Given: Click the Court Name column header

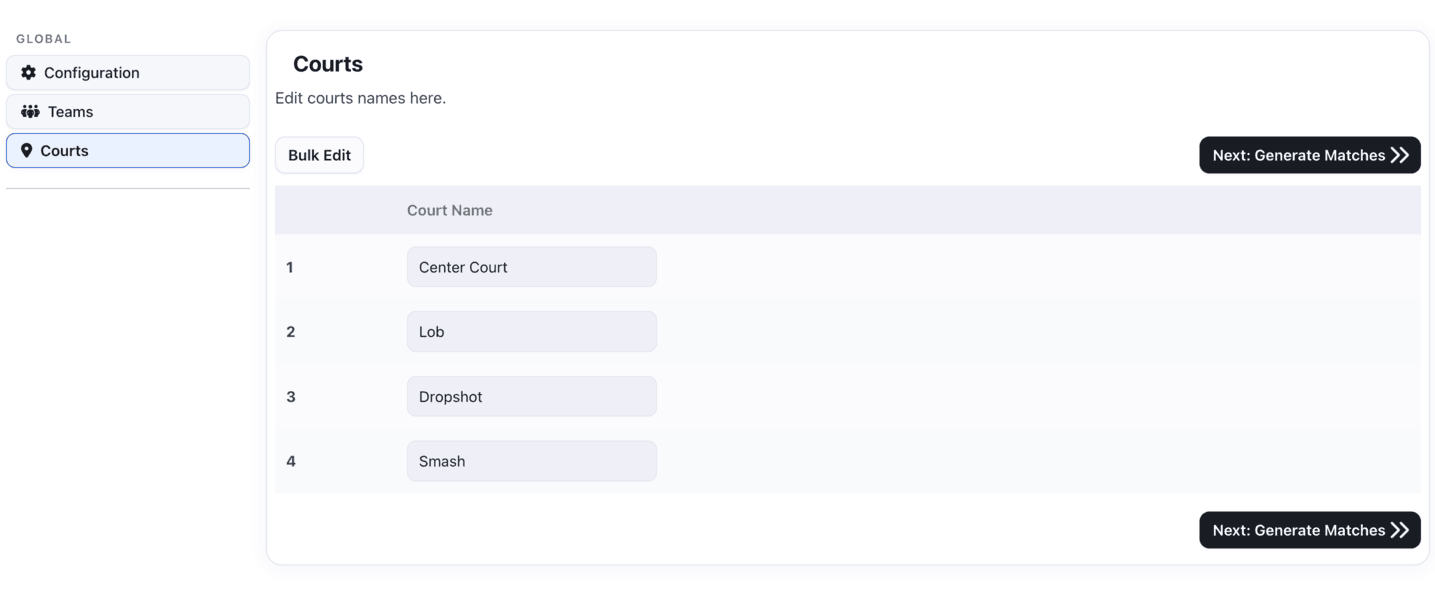Looking at the screenshot, I should [449, 209].
